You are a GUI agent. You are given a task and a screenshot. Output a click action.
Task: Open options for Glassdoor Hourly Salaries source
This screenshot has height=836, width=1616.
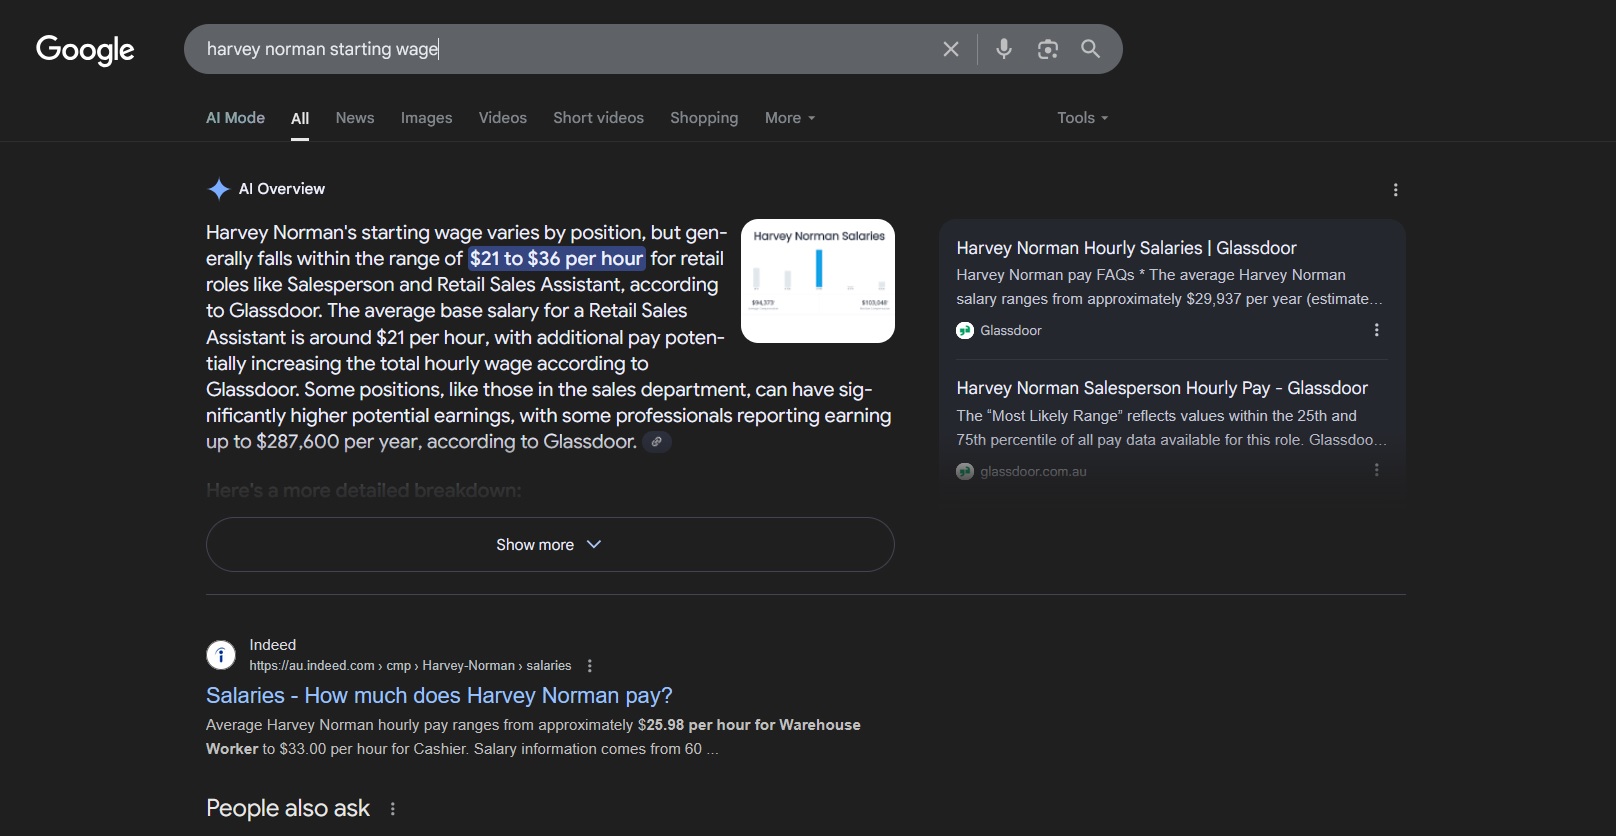pyautogui.click(x=1376, y=330)
